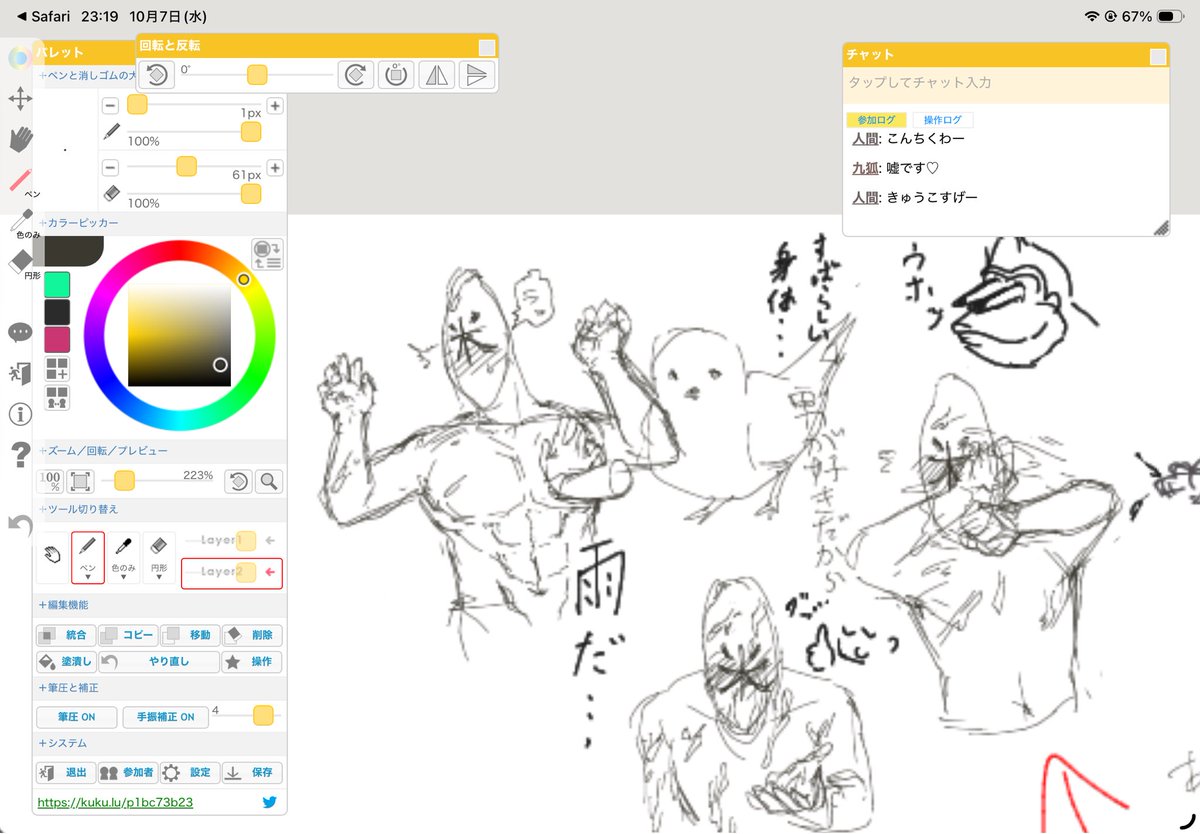Switch to the 参加ログ tab
1200x834 pixels.
tap(876, 120)
